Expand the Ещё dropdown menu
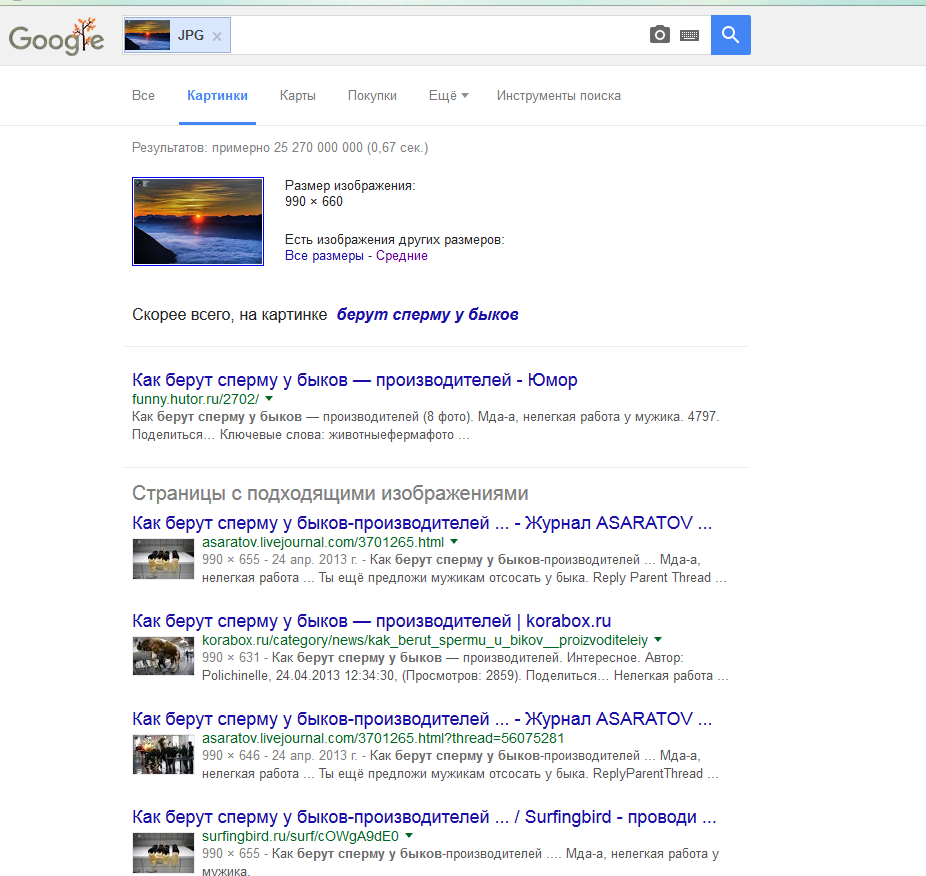 click(448, 96)
